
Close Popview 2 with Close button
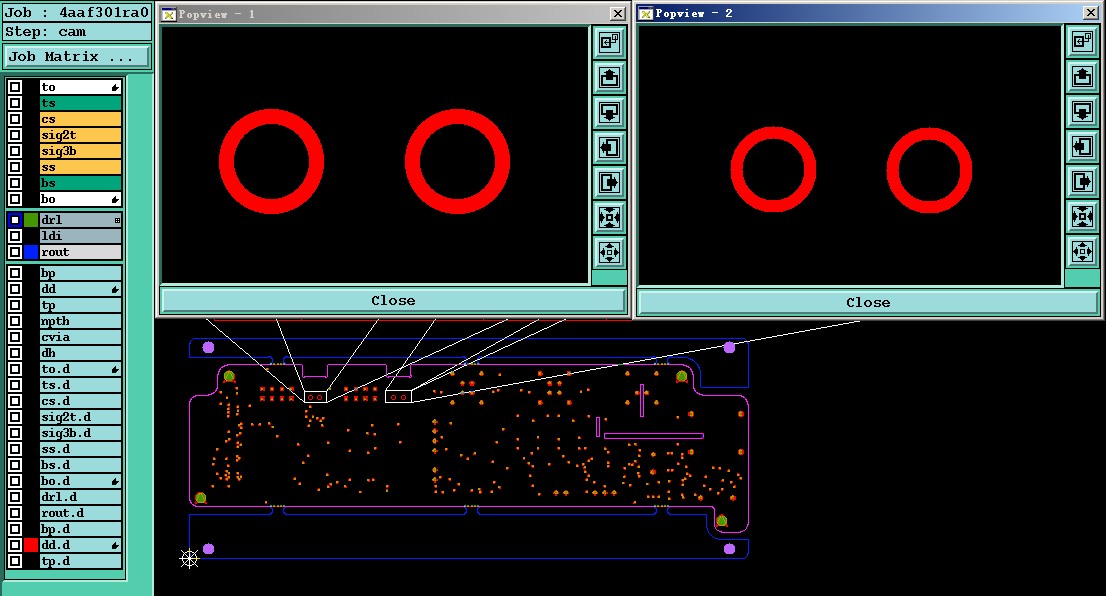pos(868,303)
